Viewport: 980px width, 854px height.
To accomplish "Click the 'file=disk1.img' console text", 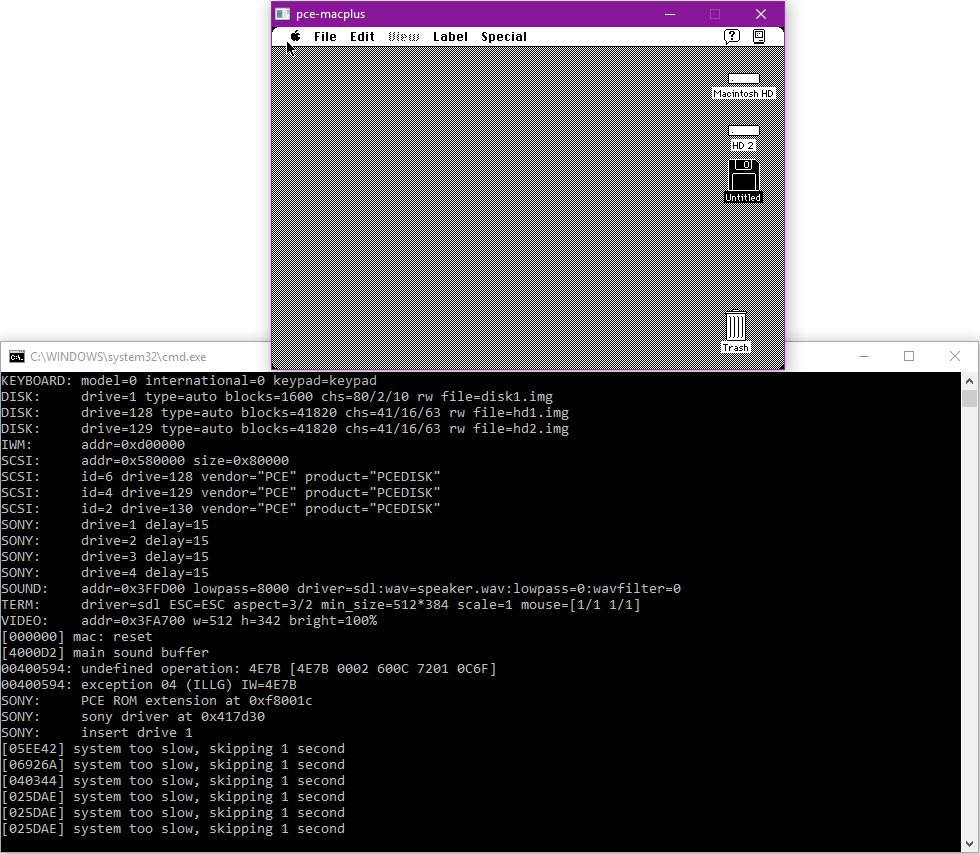I will pyautogui.click(x=497, y=397).
